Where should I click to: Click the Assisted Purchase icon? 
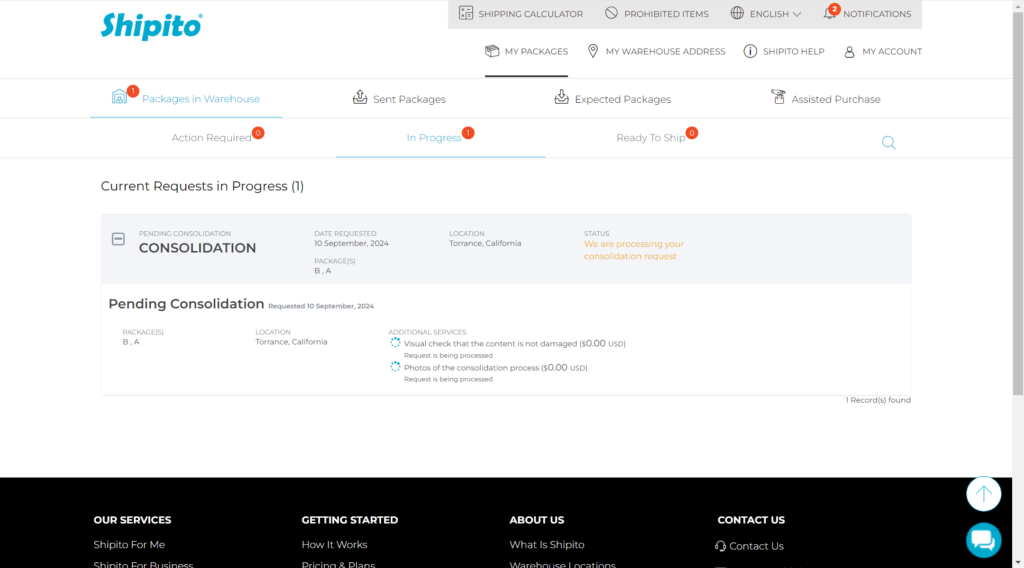(x=778, y=97)
